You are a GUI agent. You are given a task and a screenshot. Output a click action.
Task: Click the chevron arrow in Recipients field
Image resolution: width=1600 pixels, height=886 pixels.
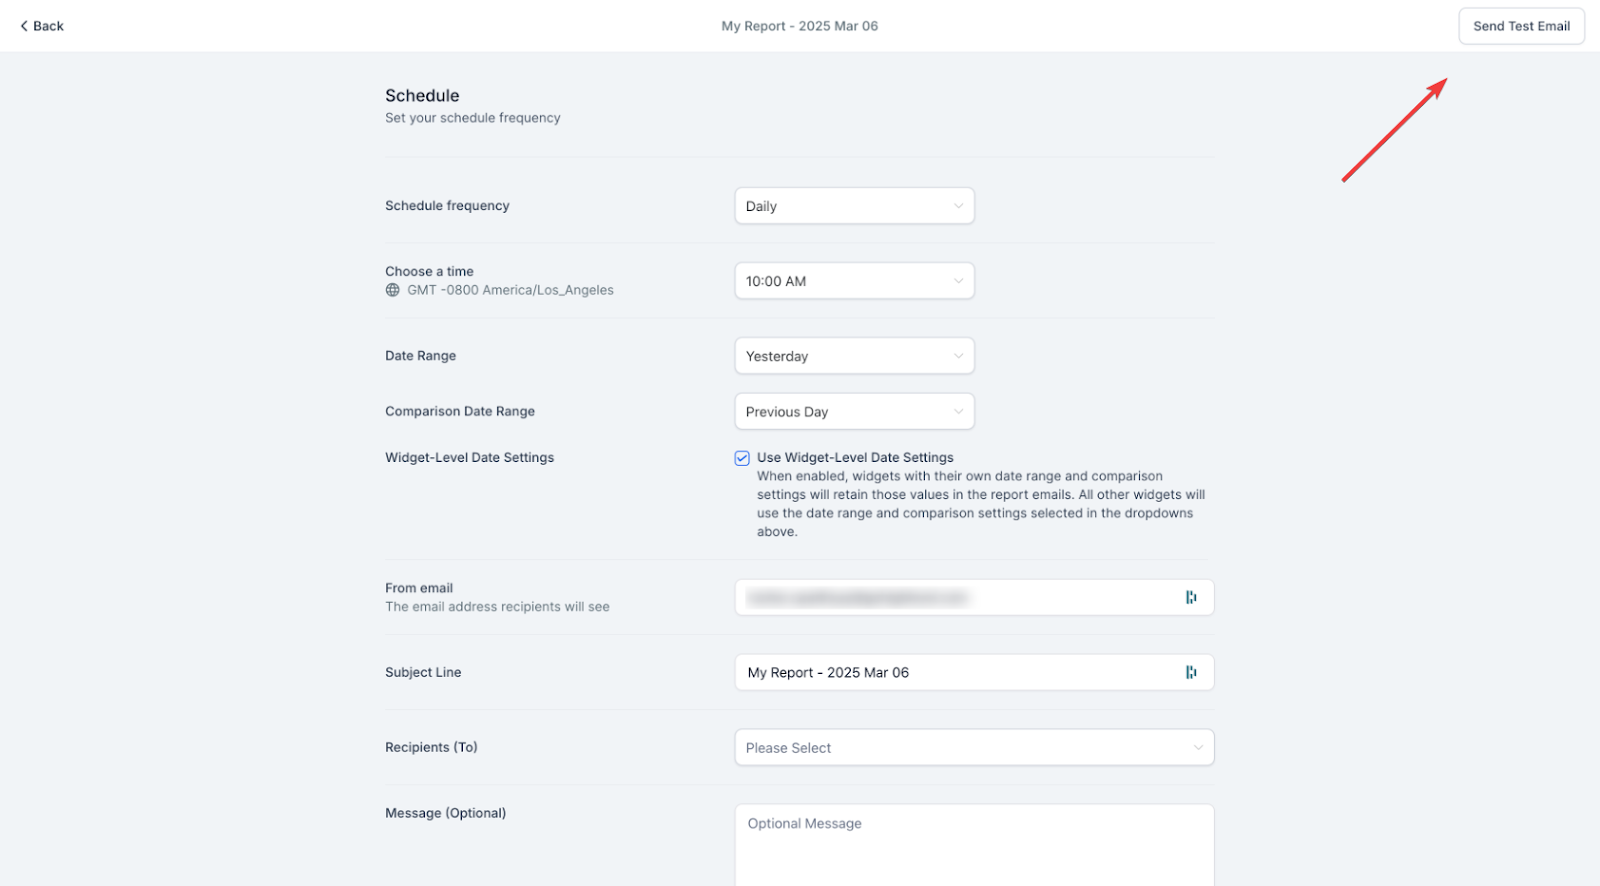(1198, 748)
